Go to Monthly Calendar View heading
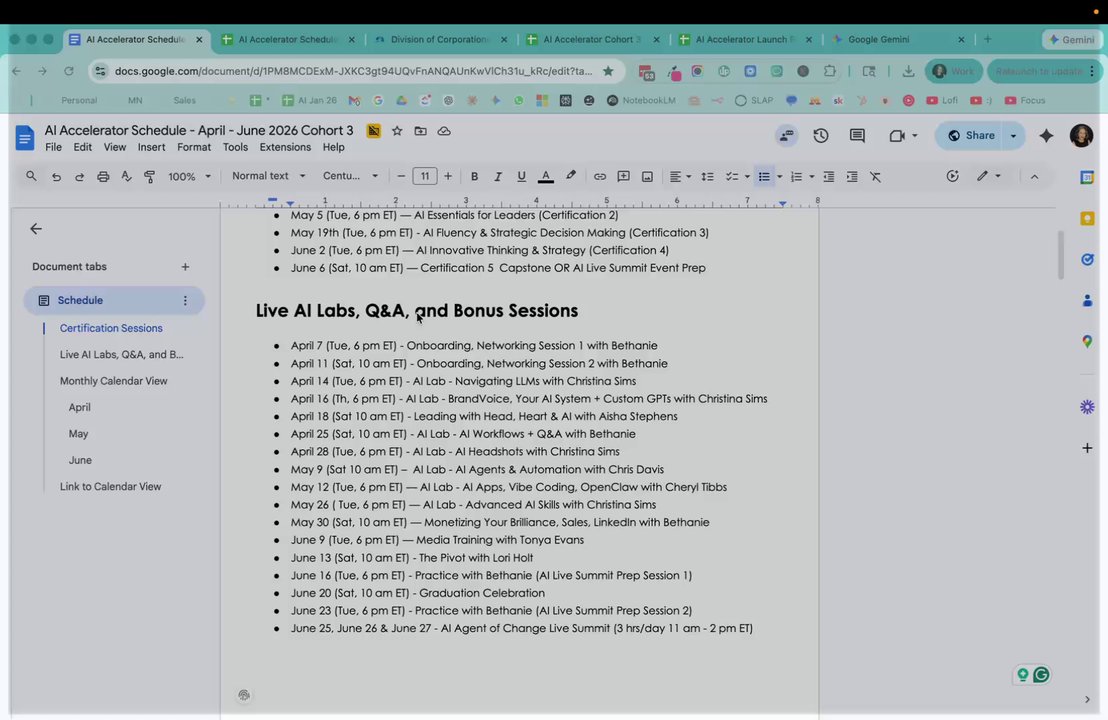Viewport: 1108px width, 720px height. tap(114, 381)
